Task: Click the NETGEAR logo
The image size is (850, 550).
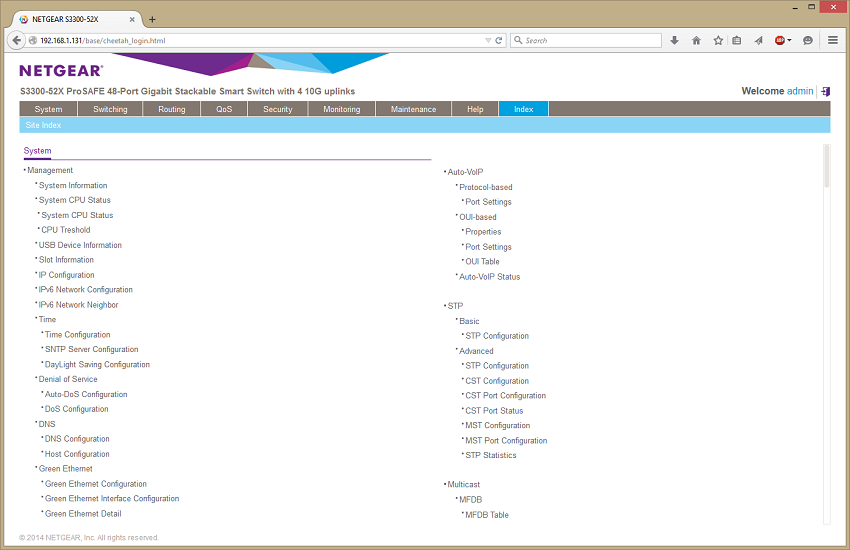Action: coord(61,70)
